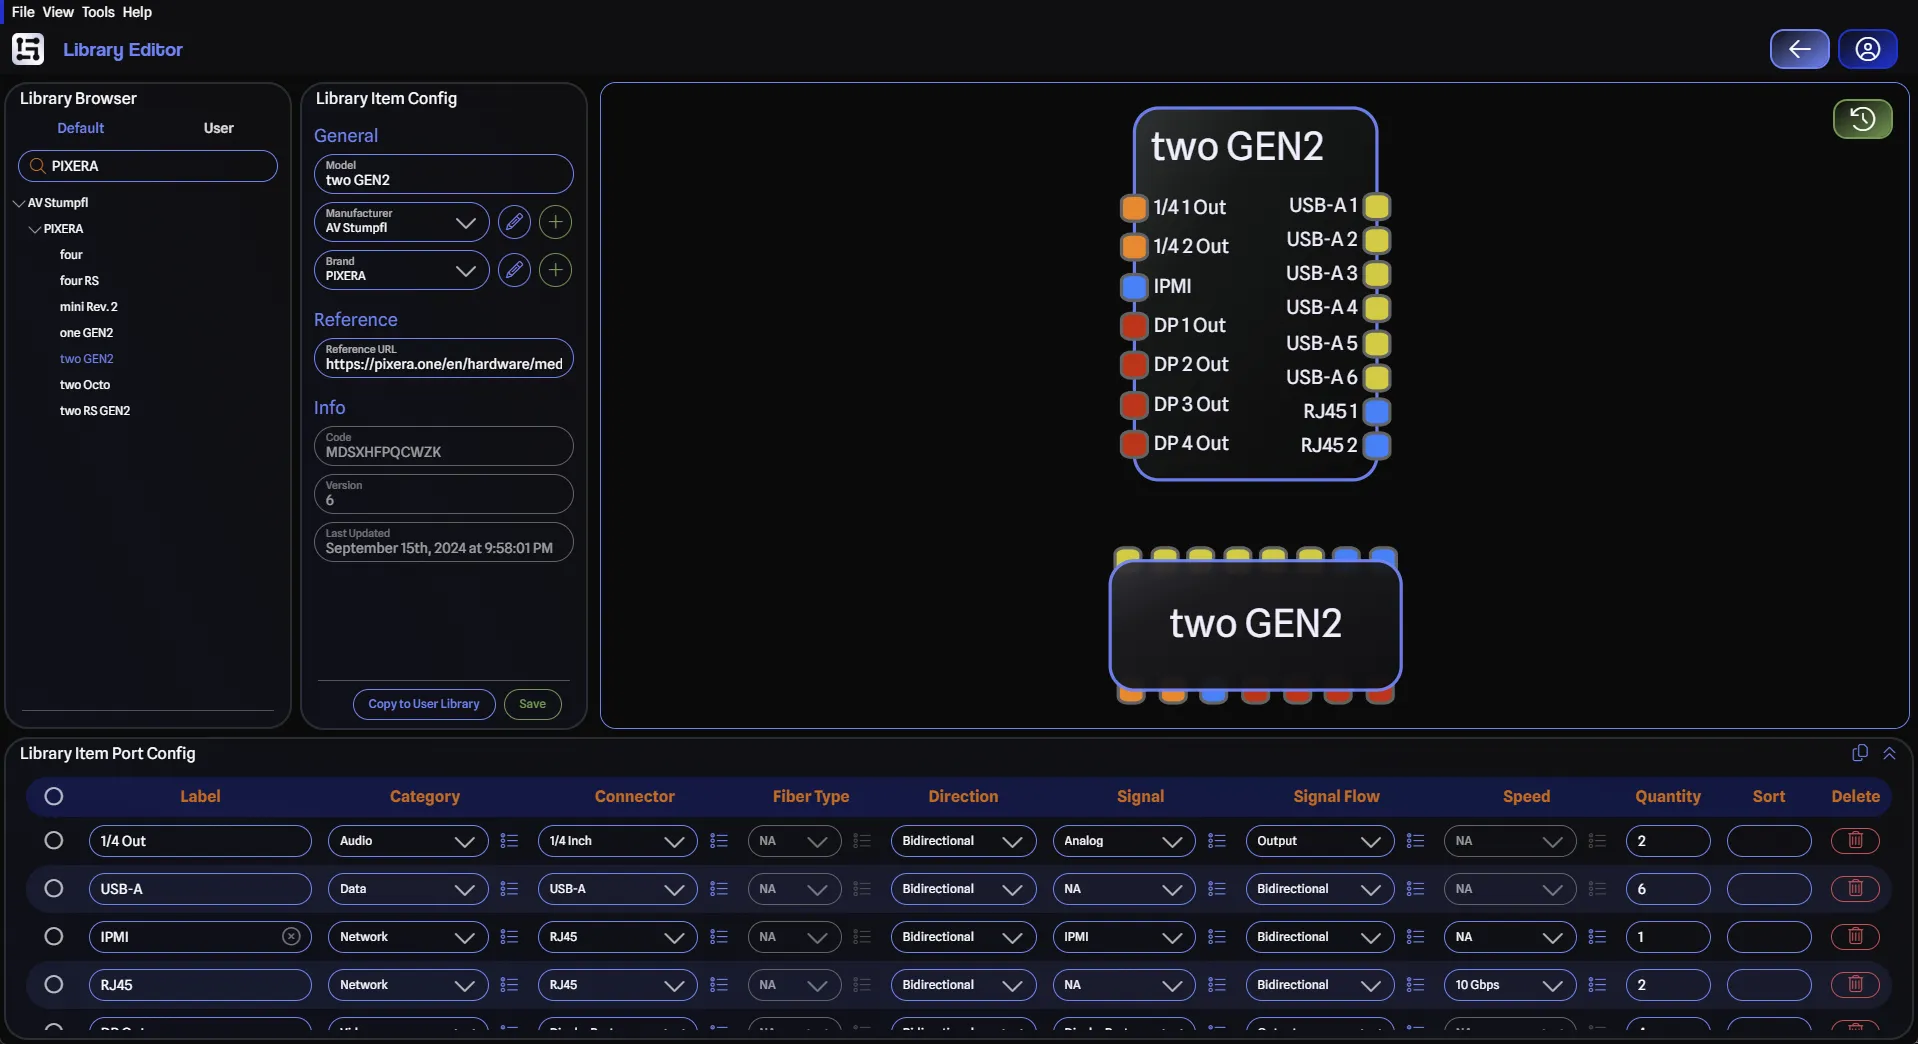Delete the USB-A port row
The image size is (1918, 1044).
click(x=1855, y=889)
